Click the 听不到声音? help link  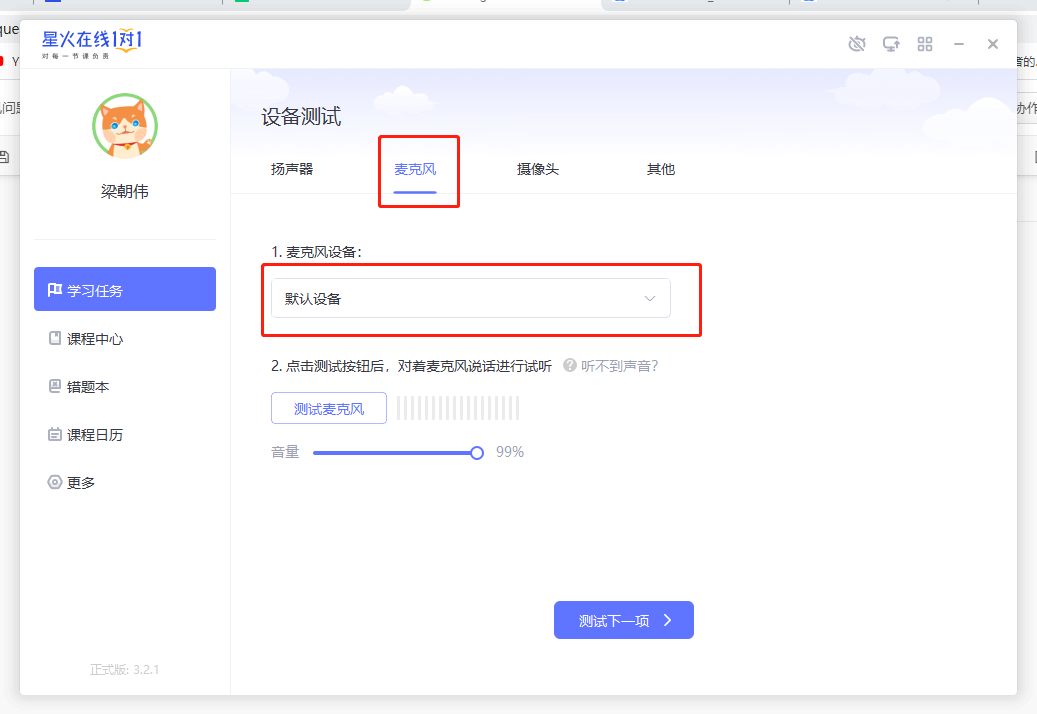point(620,366)
